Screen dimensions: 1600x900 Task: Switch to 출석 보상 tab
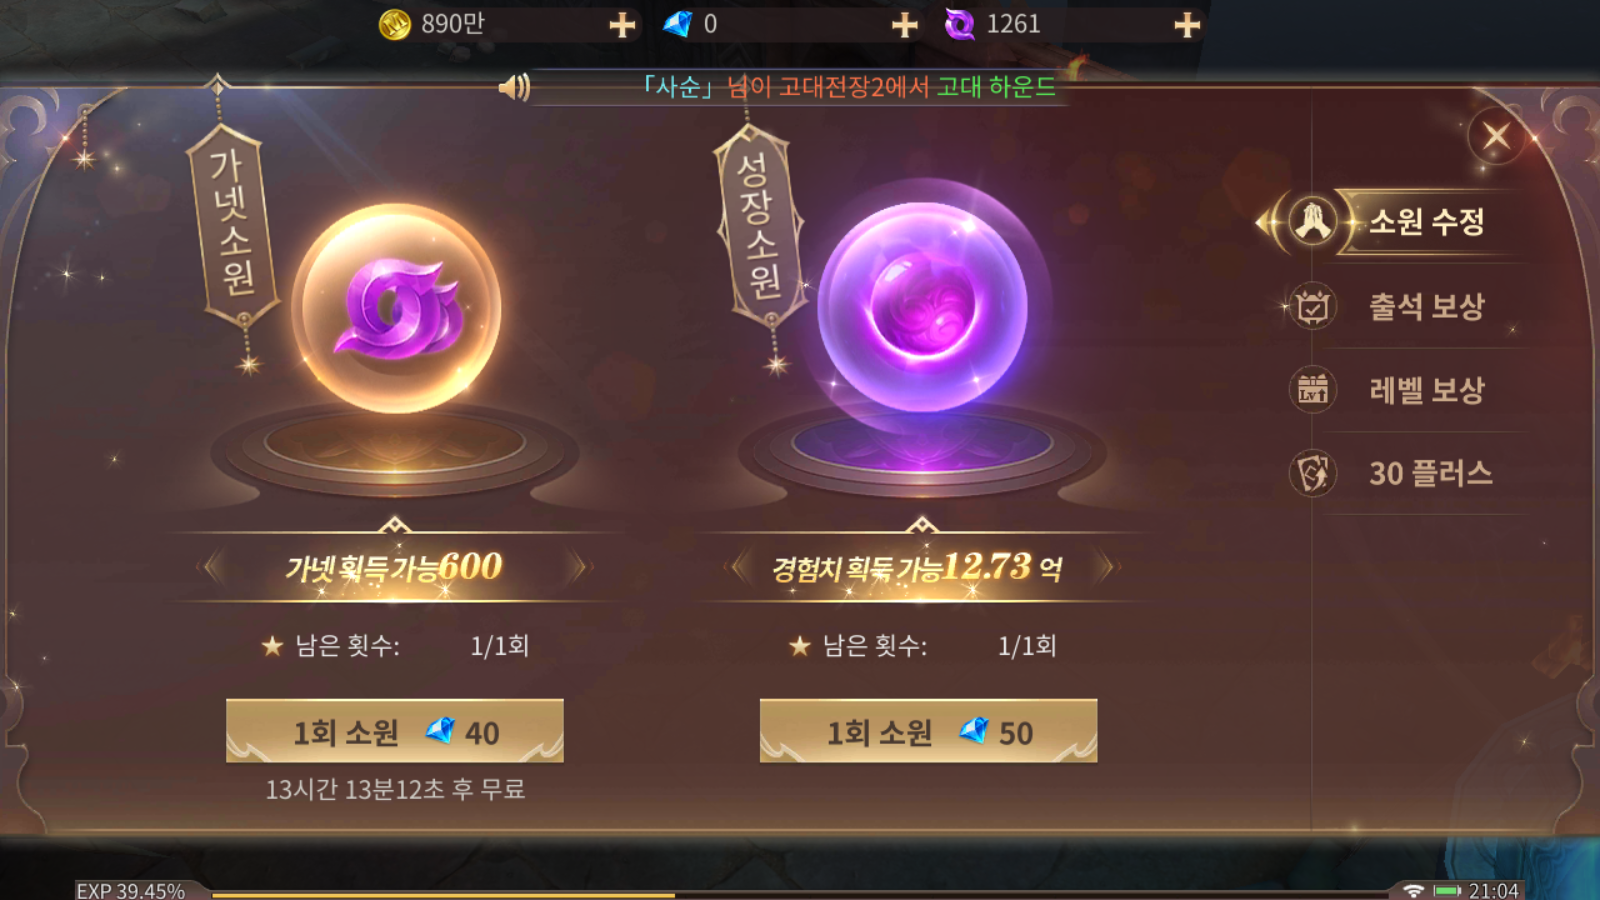click(x=1426, y=306)
